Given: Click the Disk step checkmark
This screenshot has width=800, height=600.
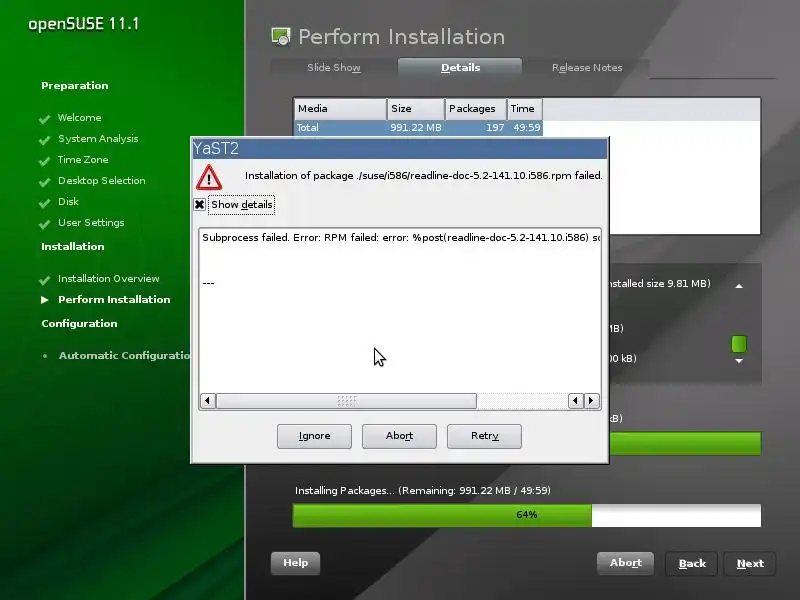Looking at the screenshot, I should coord(44,203).
